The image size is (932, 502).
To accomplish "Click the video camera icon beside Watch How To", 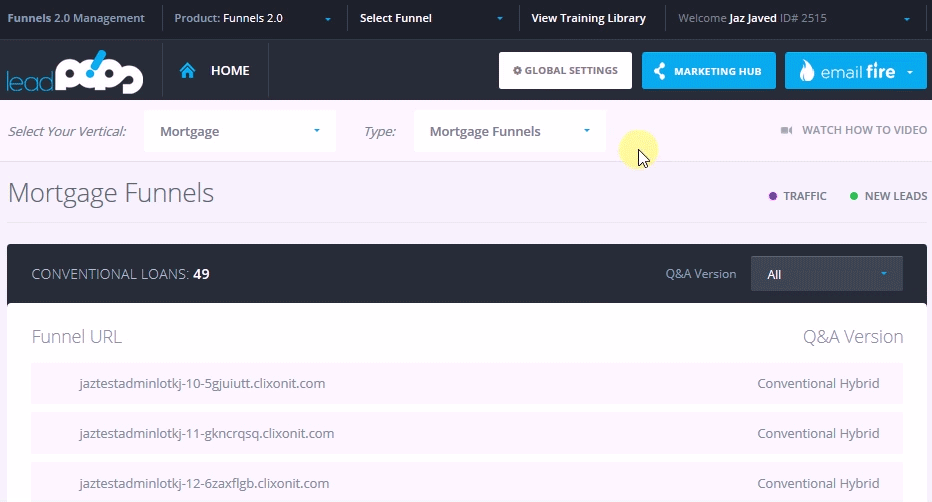I will click(x=786, y=130).
